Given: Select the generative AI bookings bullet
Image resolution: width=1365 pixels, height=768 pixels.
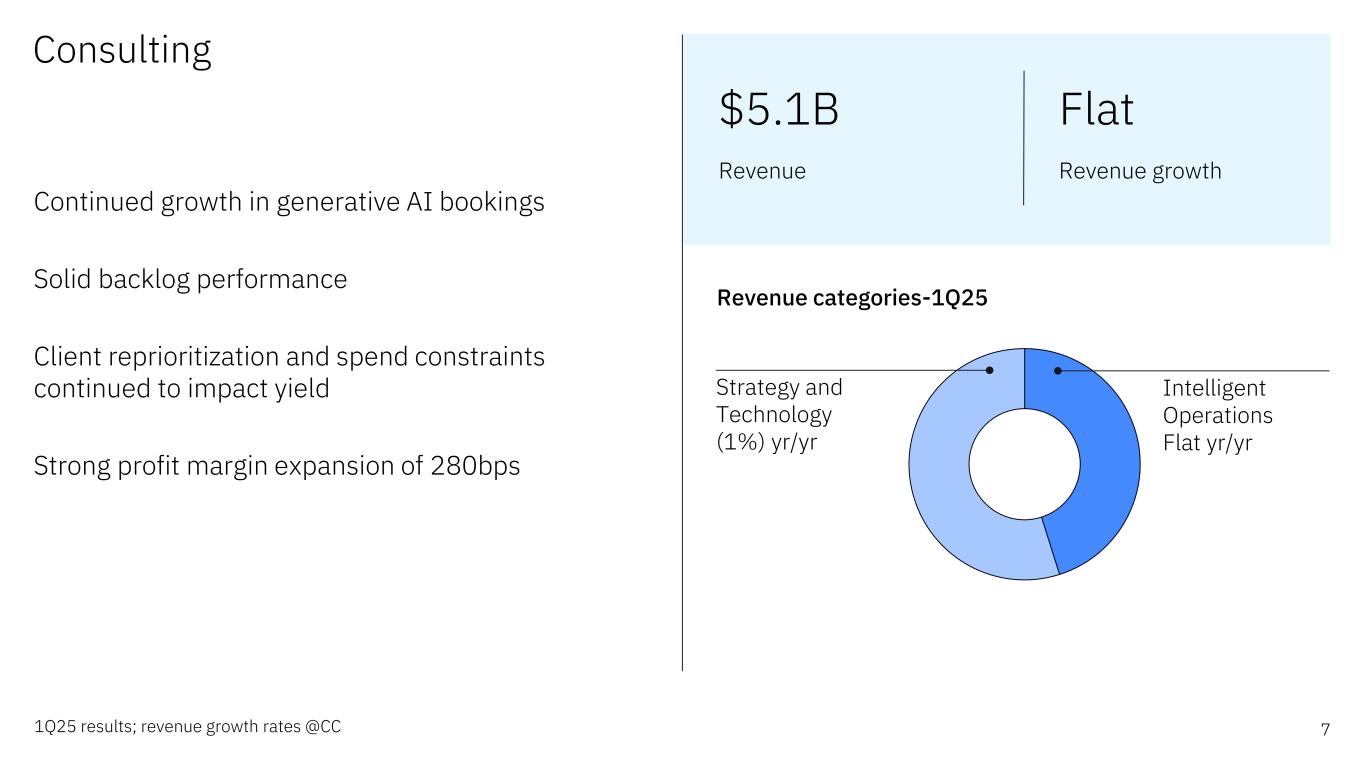Looking at the screenshot, I should tap(289, 202).
